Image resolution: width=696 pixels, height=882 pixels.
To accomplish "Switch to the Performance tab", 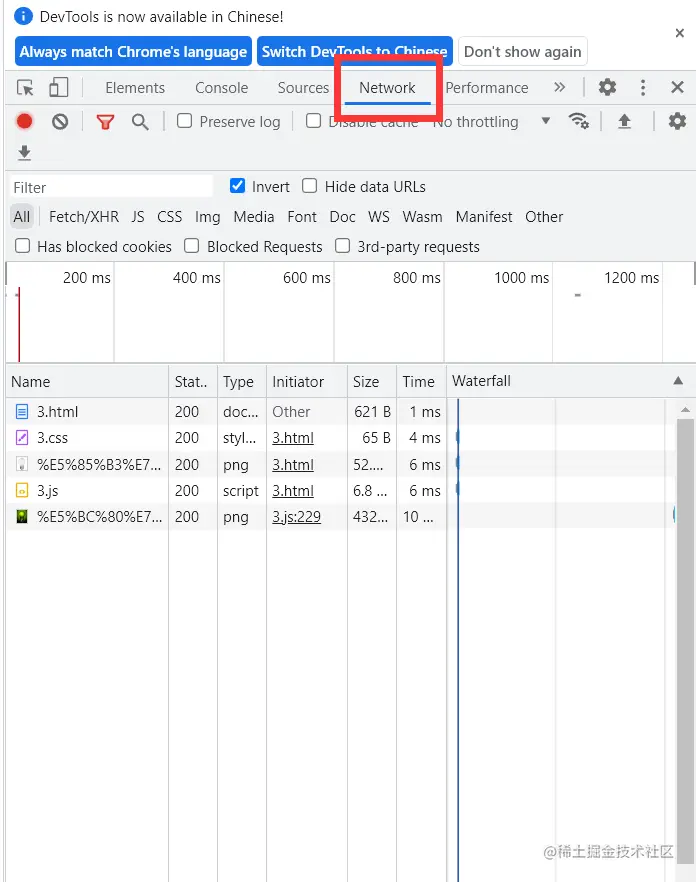I will point(487,88).
